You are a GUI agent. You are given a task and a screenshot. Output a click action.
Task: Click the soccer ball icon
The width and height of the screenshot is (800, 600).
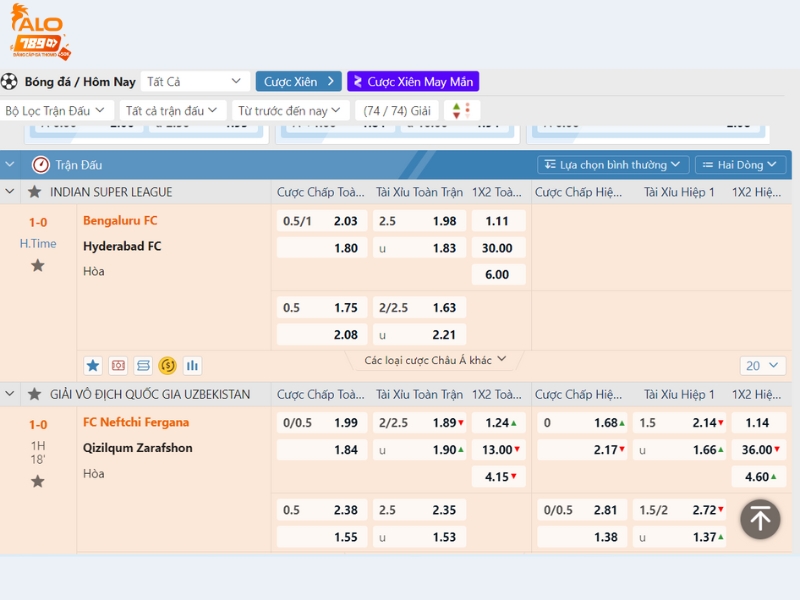pos(9,82)
